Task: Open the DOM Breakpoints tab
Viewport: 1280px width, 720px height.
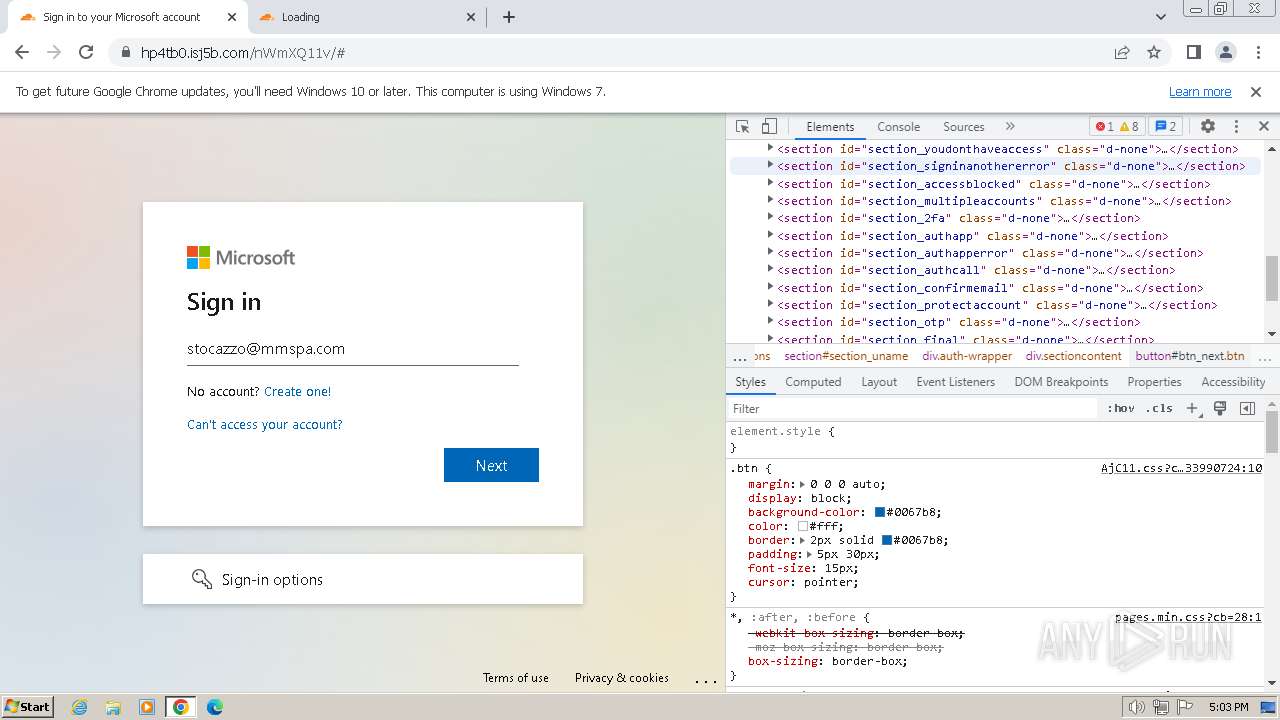Action: pos(1061,382)
